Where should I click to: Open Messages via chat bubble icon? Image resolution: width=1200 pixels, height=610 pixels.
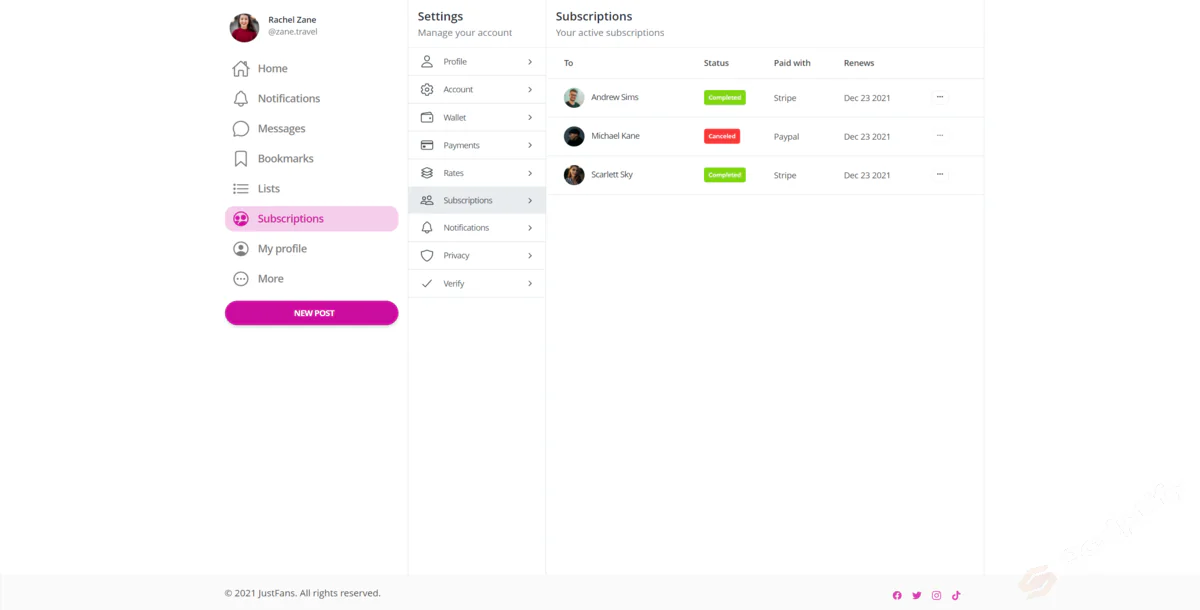tap(241, 129)
